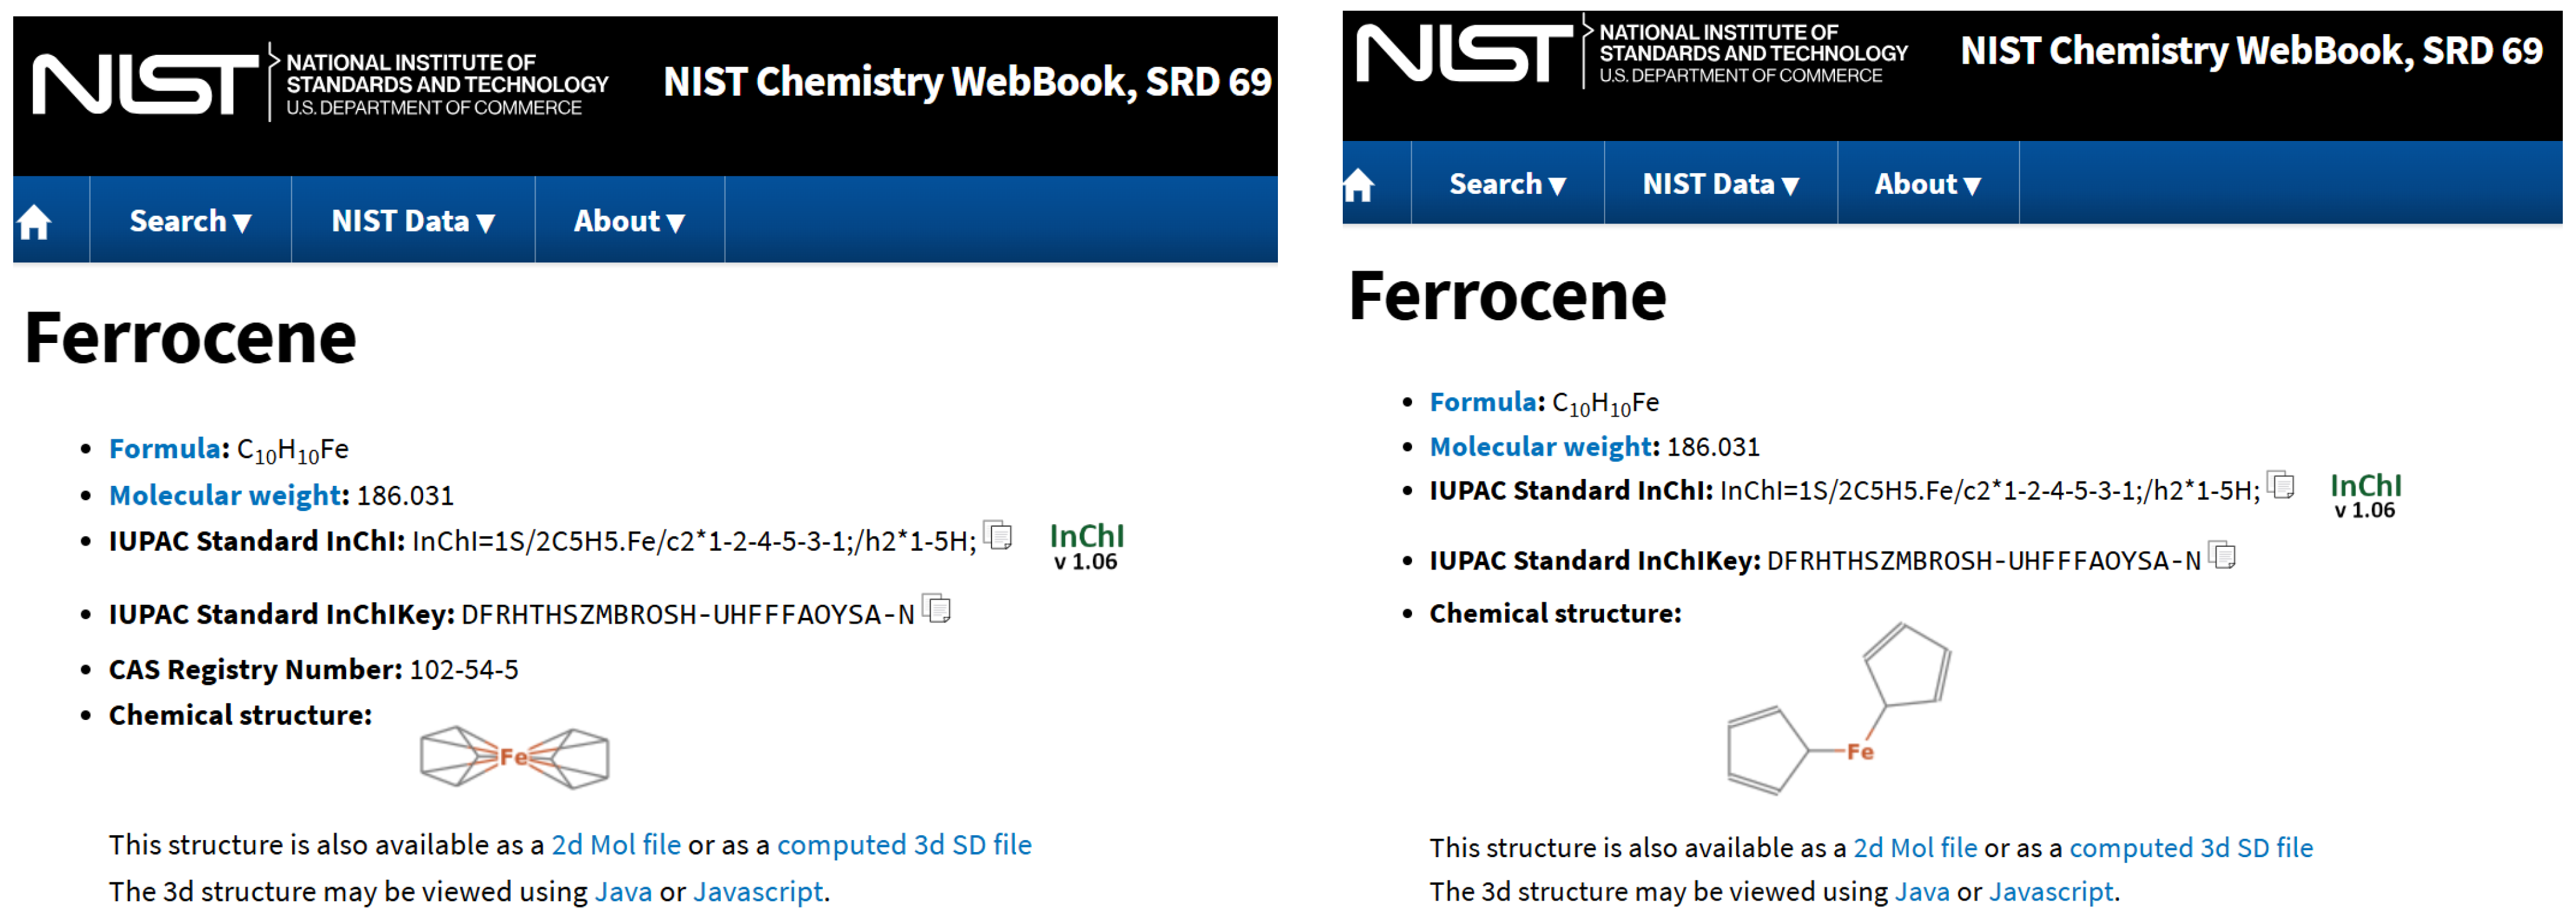This screenshot has width=2576, height=915.
Task: Open the About dropdown in left navbar
Action: pos(629,221)
